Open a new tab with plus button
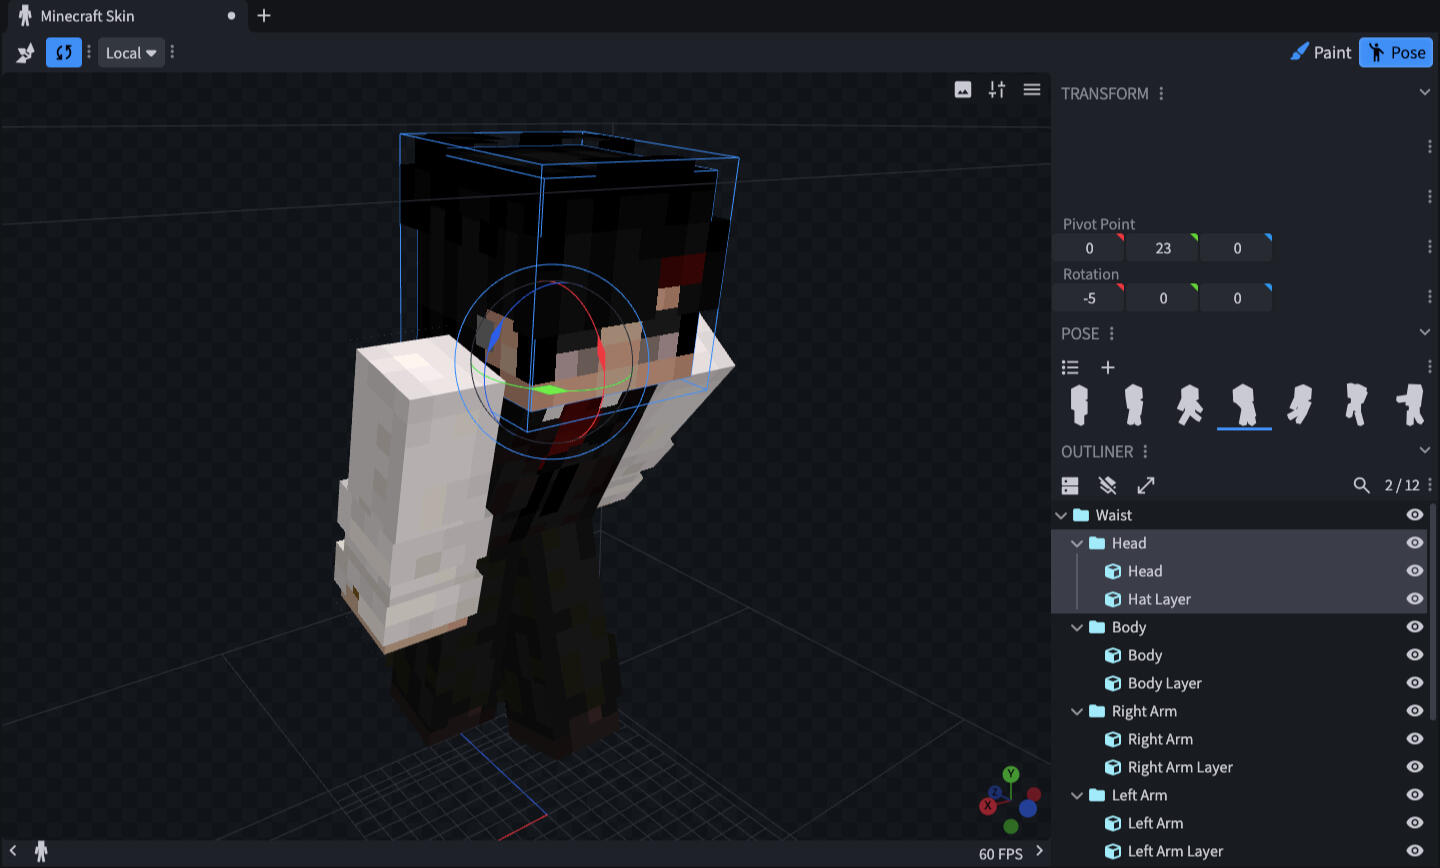Screen dimensions: 1440x868 tap(264, 16)
